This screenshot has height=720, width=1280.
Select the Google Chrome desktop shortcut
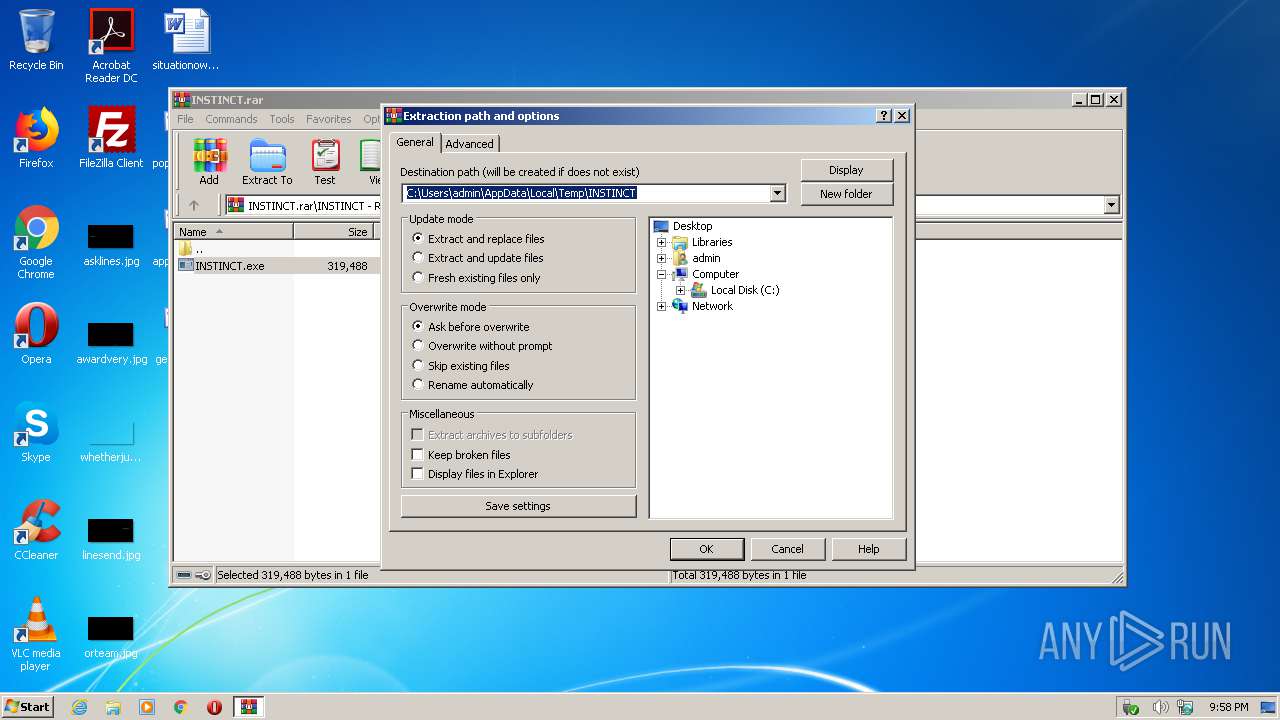36,242
